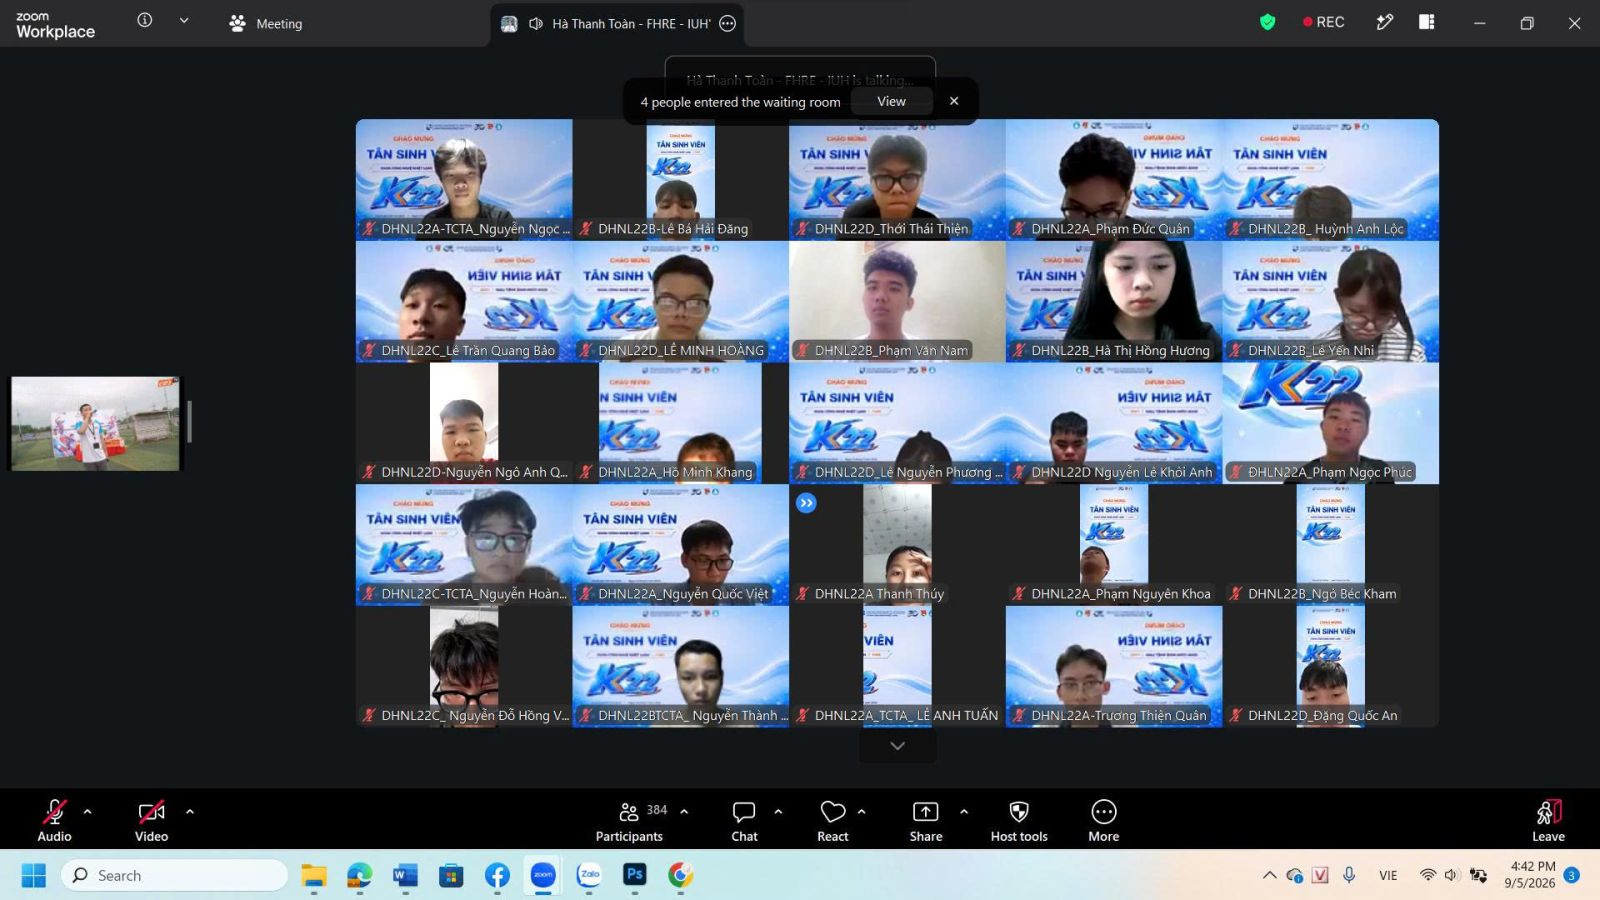
Task: Go to next page of video gallery
Action: pyautogui.click(x=898, y=746)
